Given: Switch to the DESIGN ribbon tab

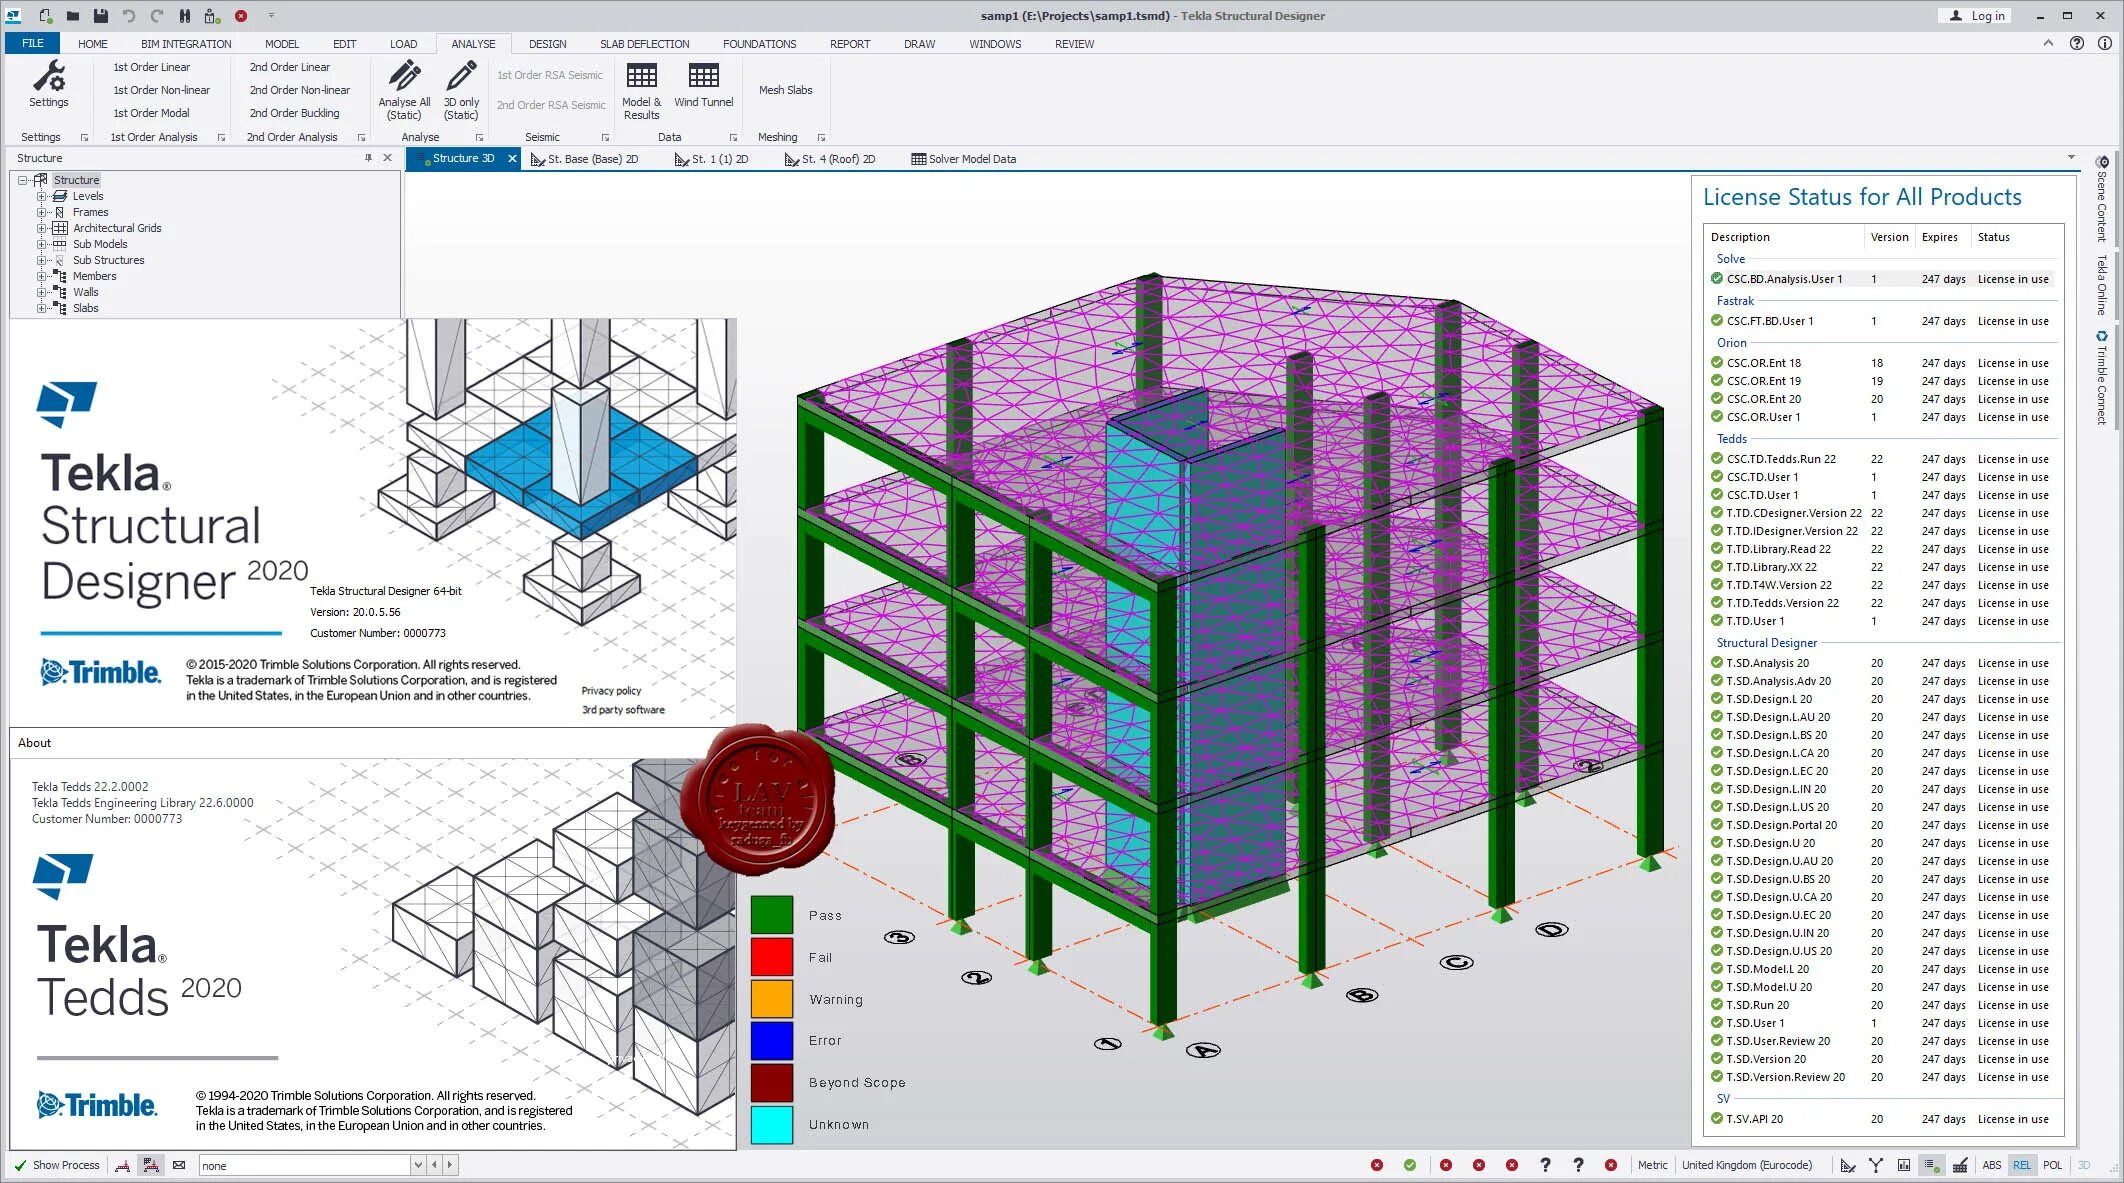Looking at the screenshot, I should click(x=547, y=44).
